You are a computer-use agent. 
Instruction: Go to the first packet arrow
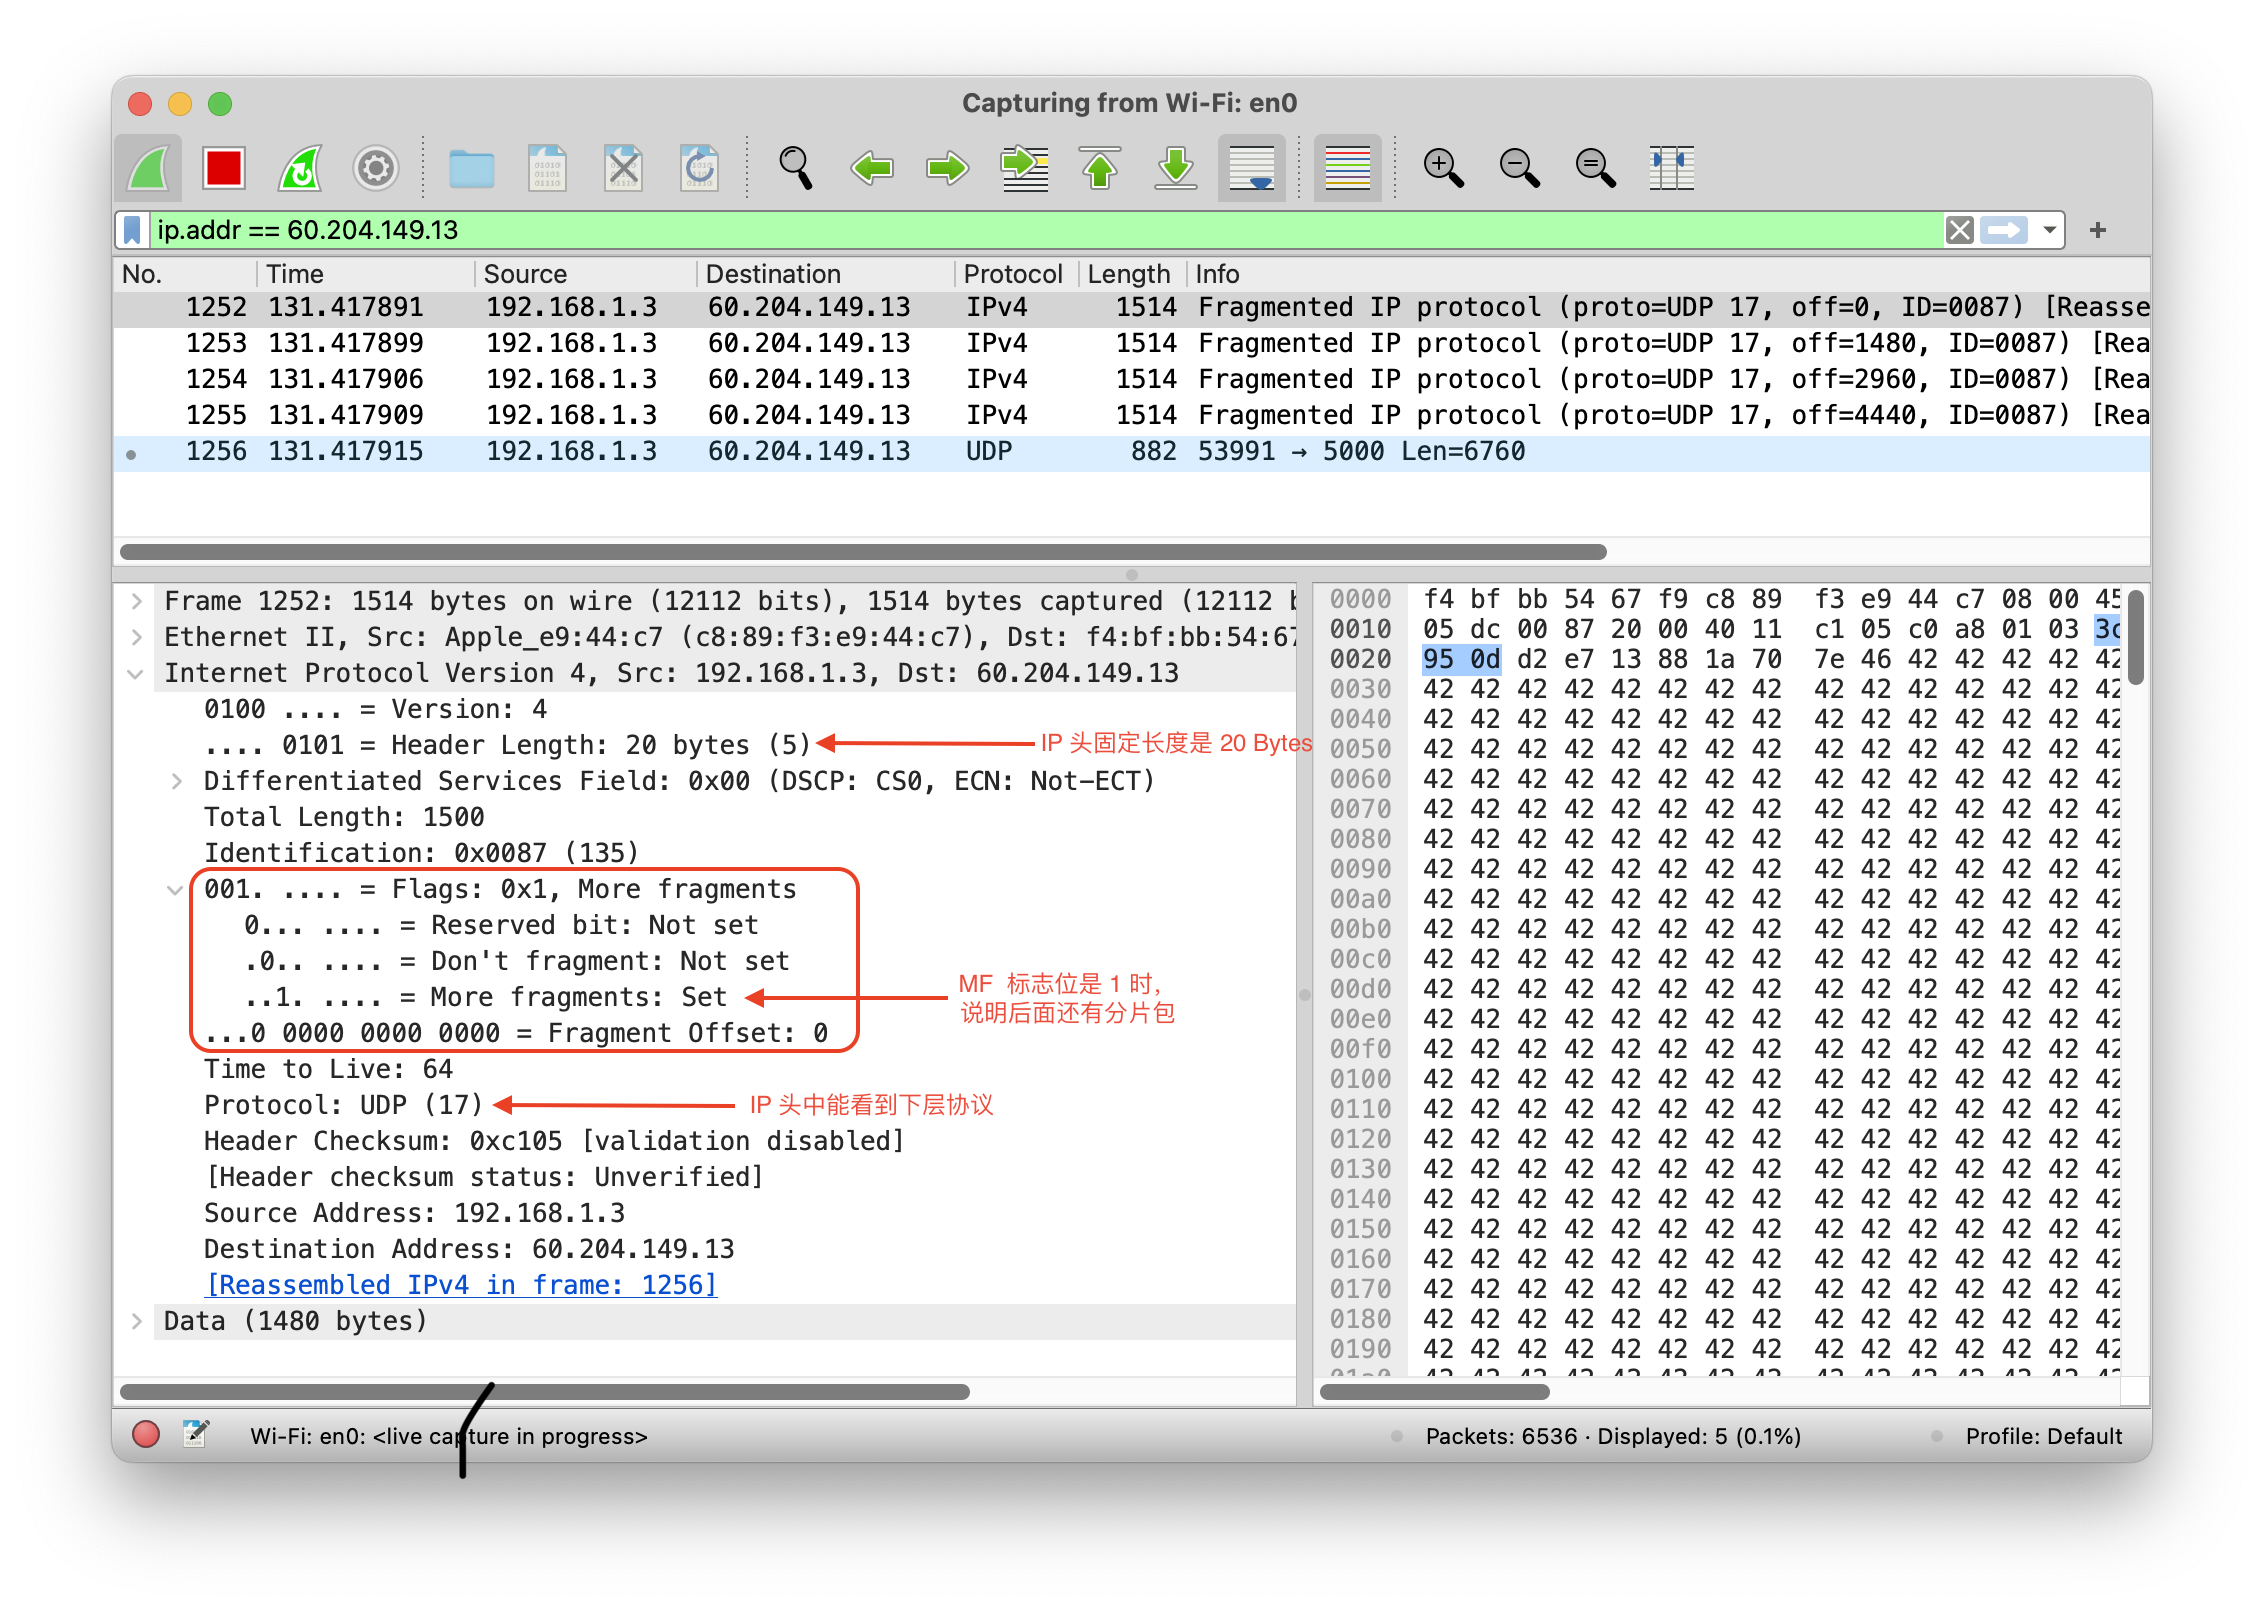click(1100, 168)
